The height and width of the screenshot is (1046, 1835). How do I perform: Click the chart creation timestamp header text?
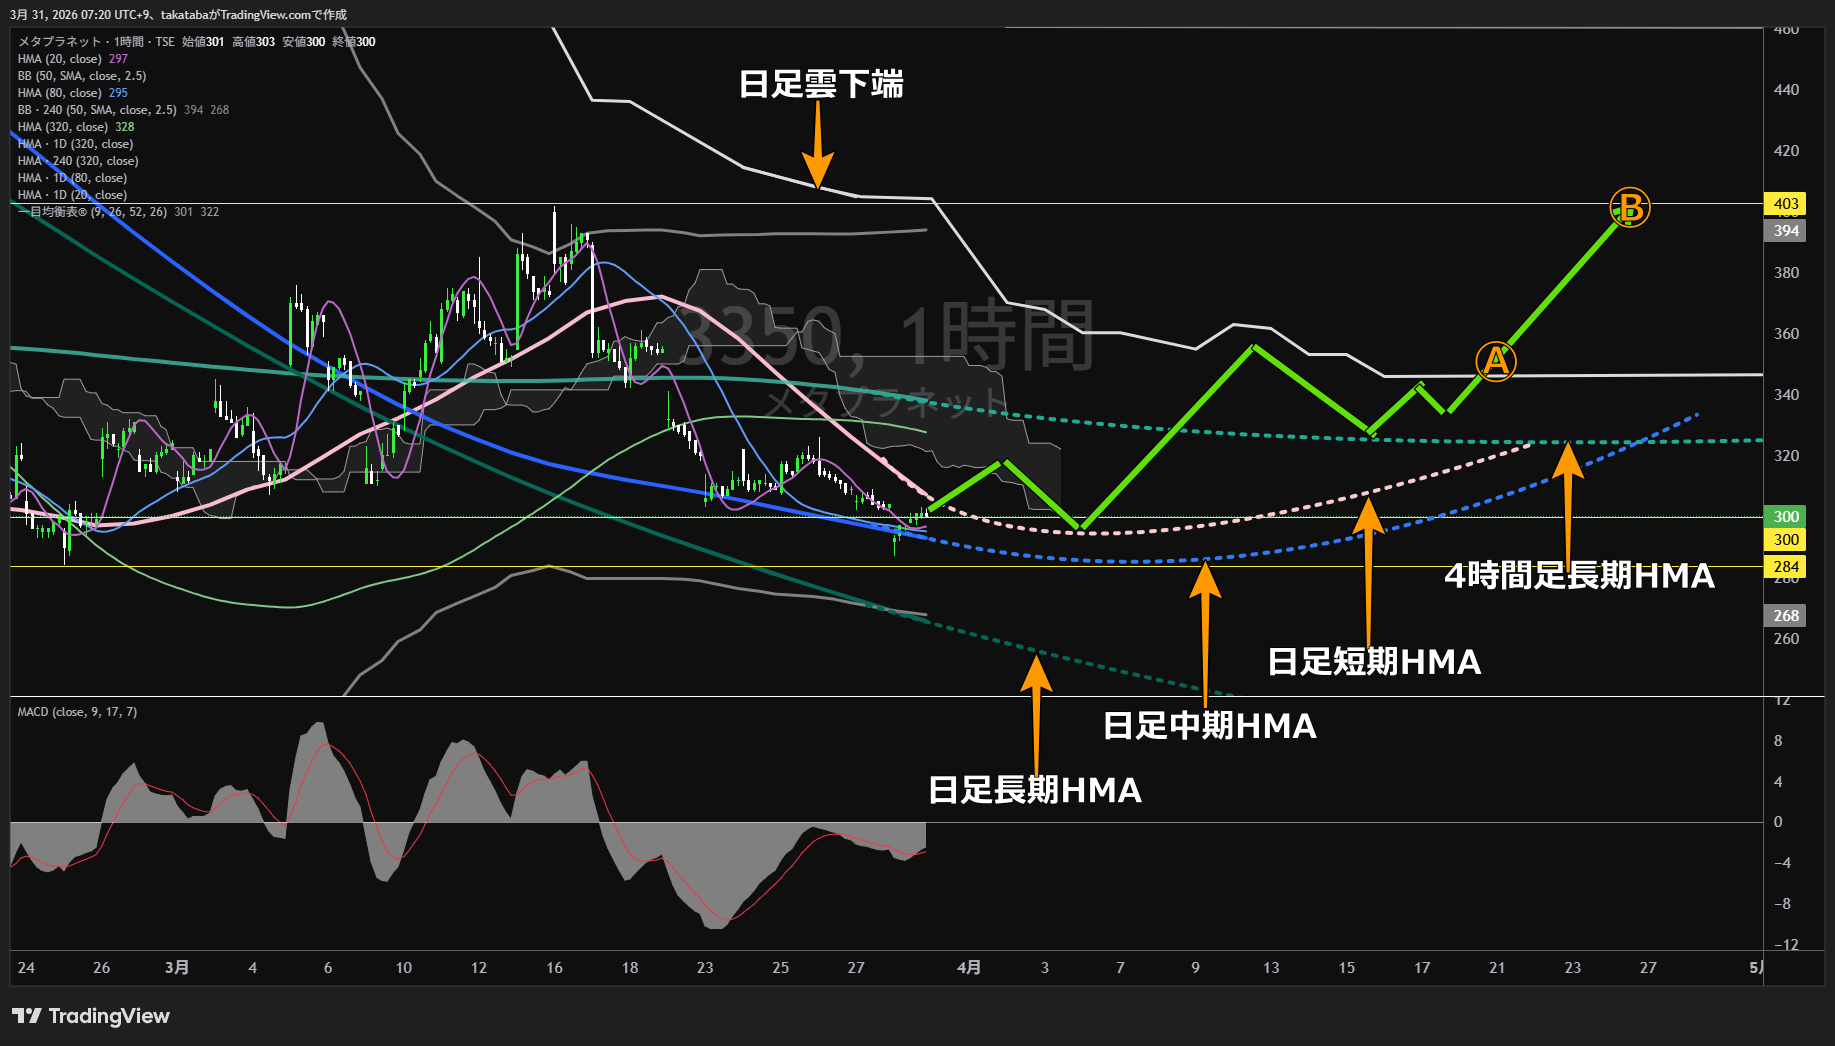click(179, 15)
